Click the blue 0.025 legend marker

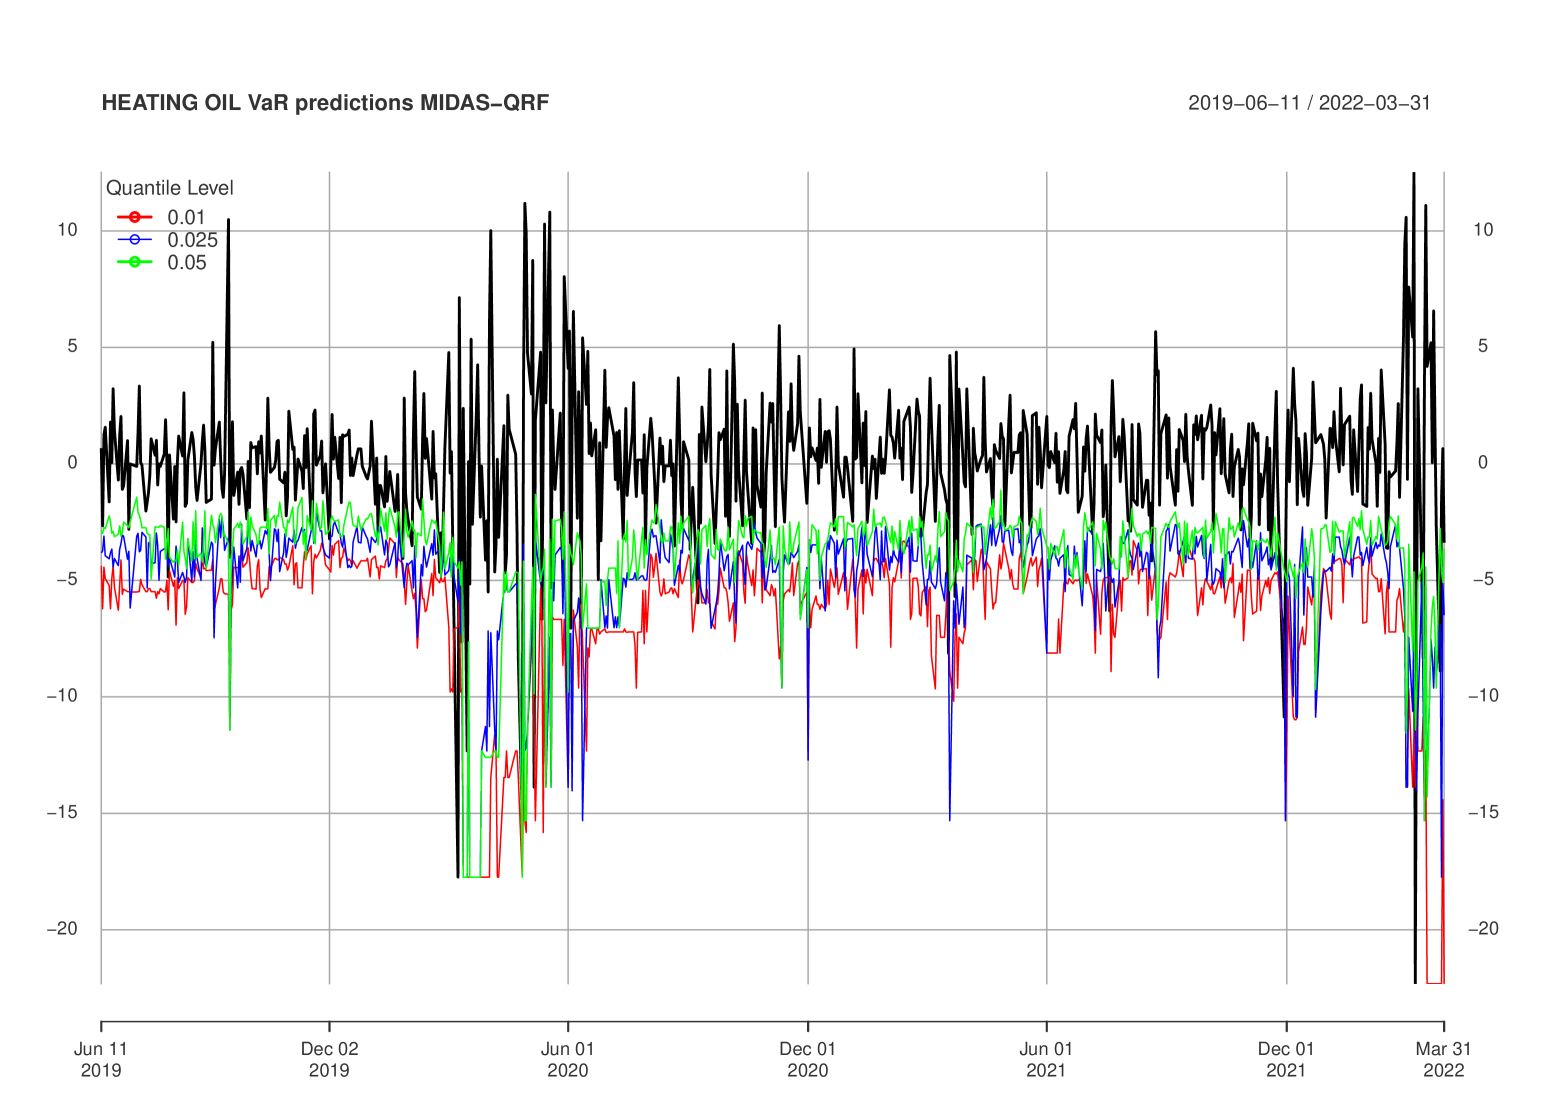tap(134, 240)
